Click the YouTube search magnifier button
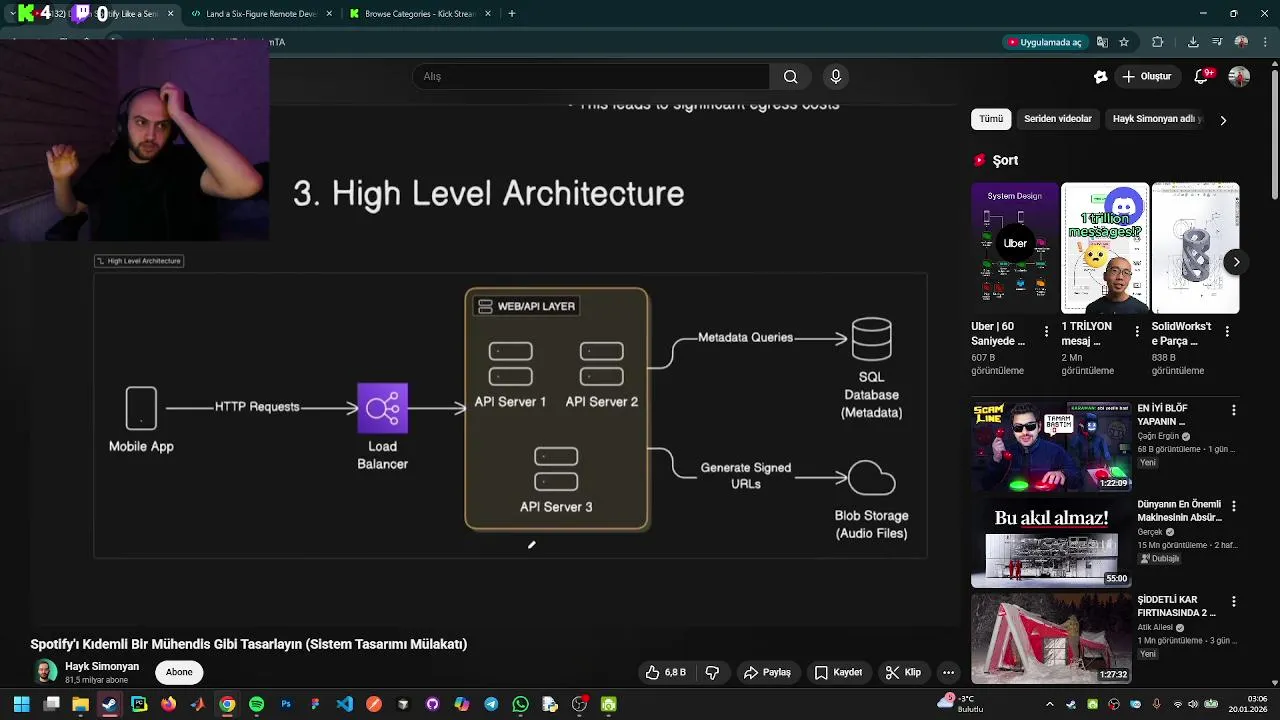The image size is (1280, 720). [790, 76]
